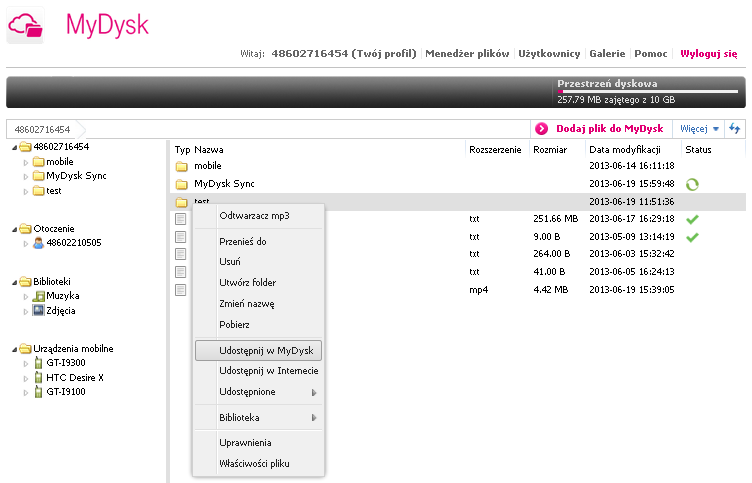Screen dimensions: 752x483
Task: Click file icon of the mp4 row
Action: pos(180,290)
